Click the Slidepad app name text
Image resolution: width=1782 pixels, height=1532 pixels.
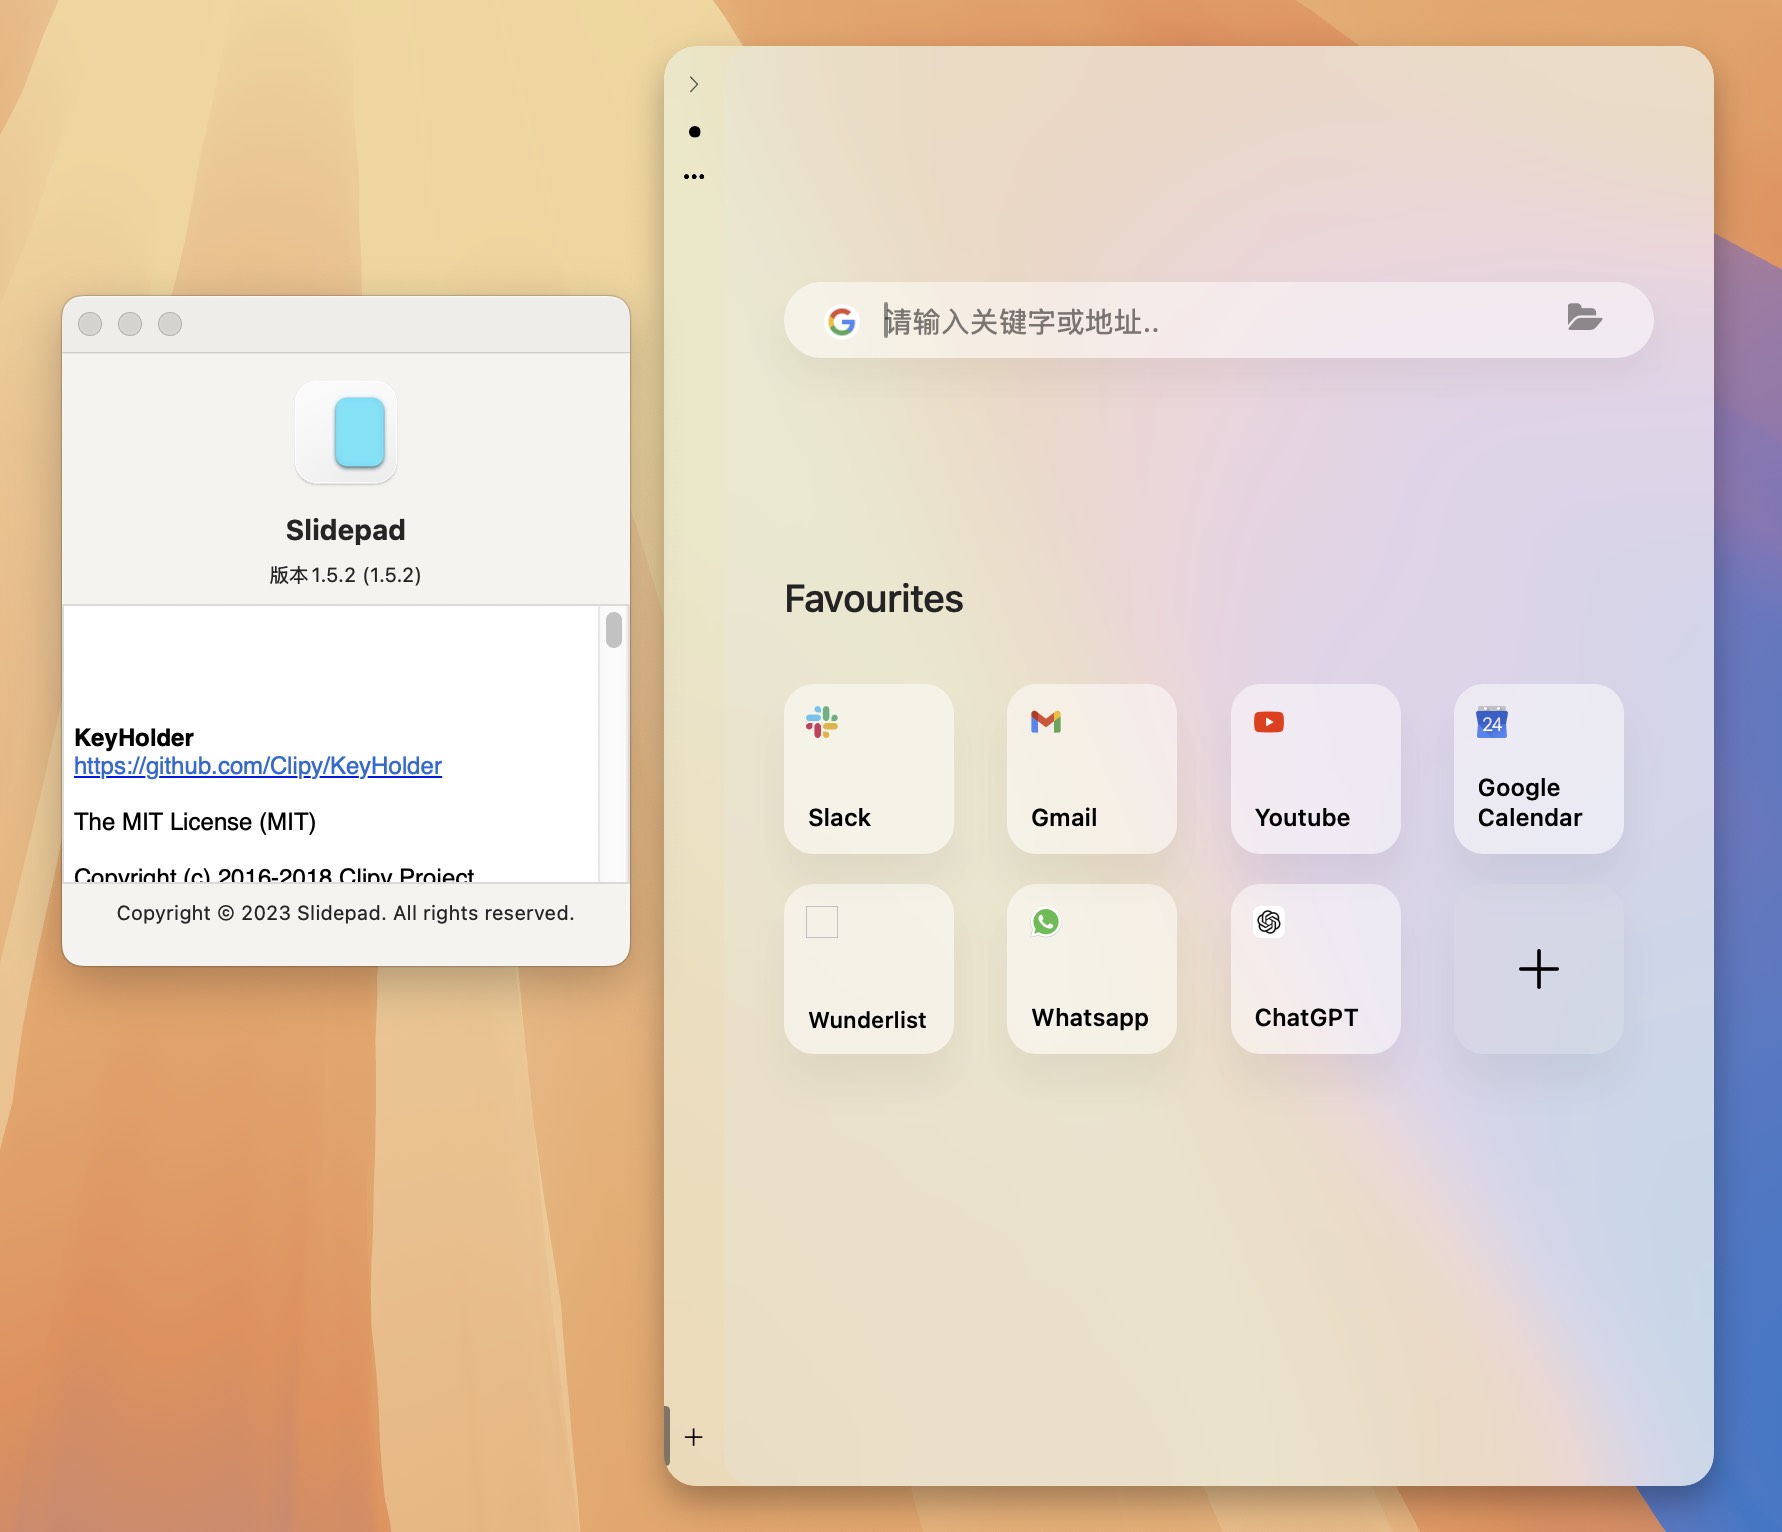(346, 530)
